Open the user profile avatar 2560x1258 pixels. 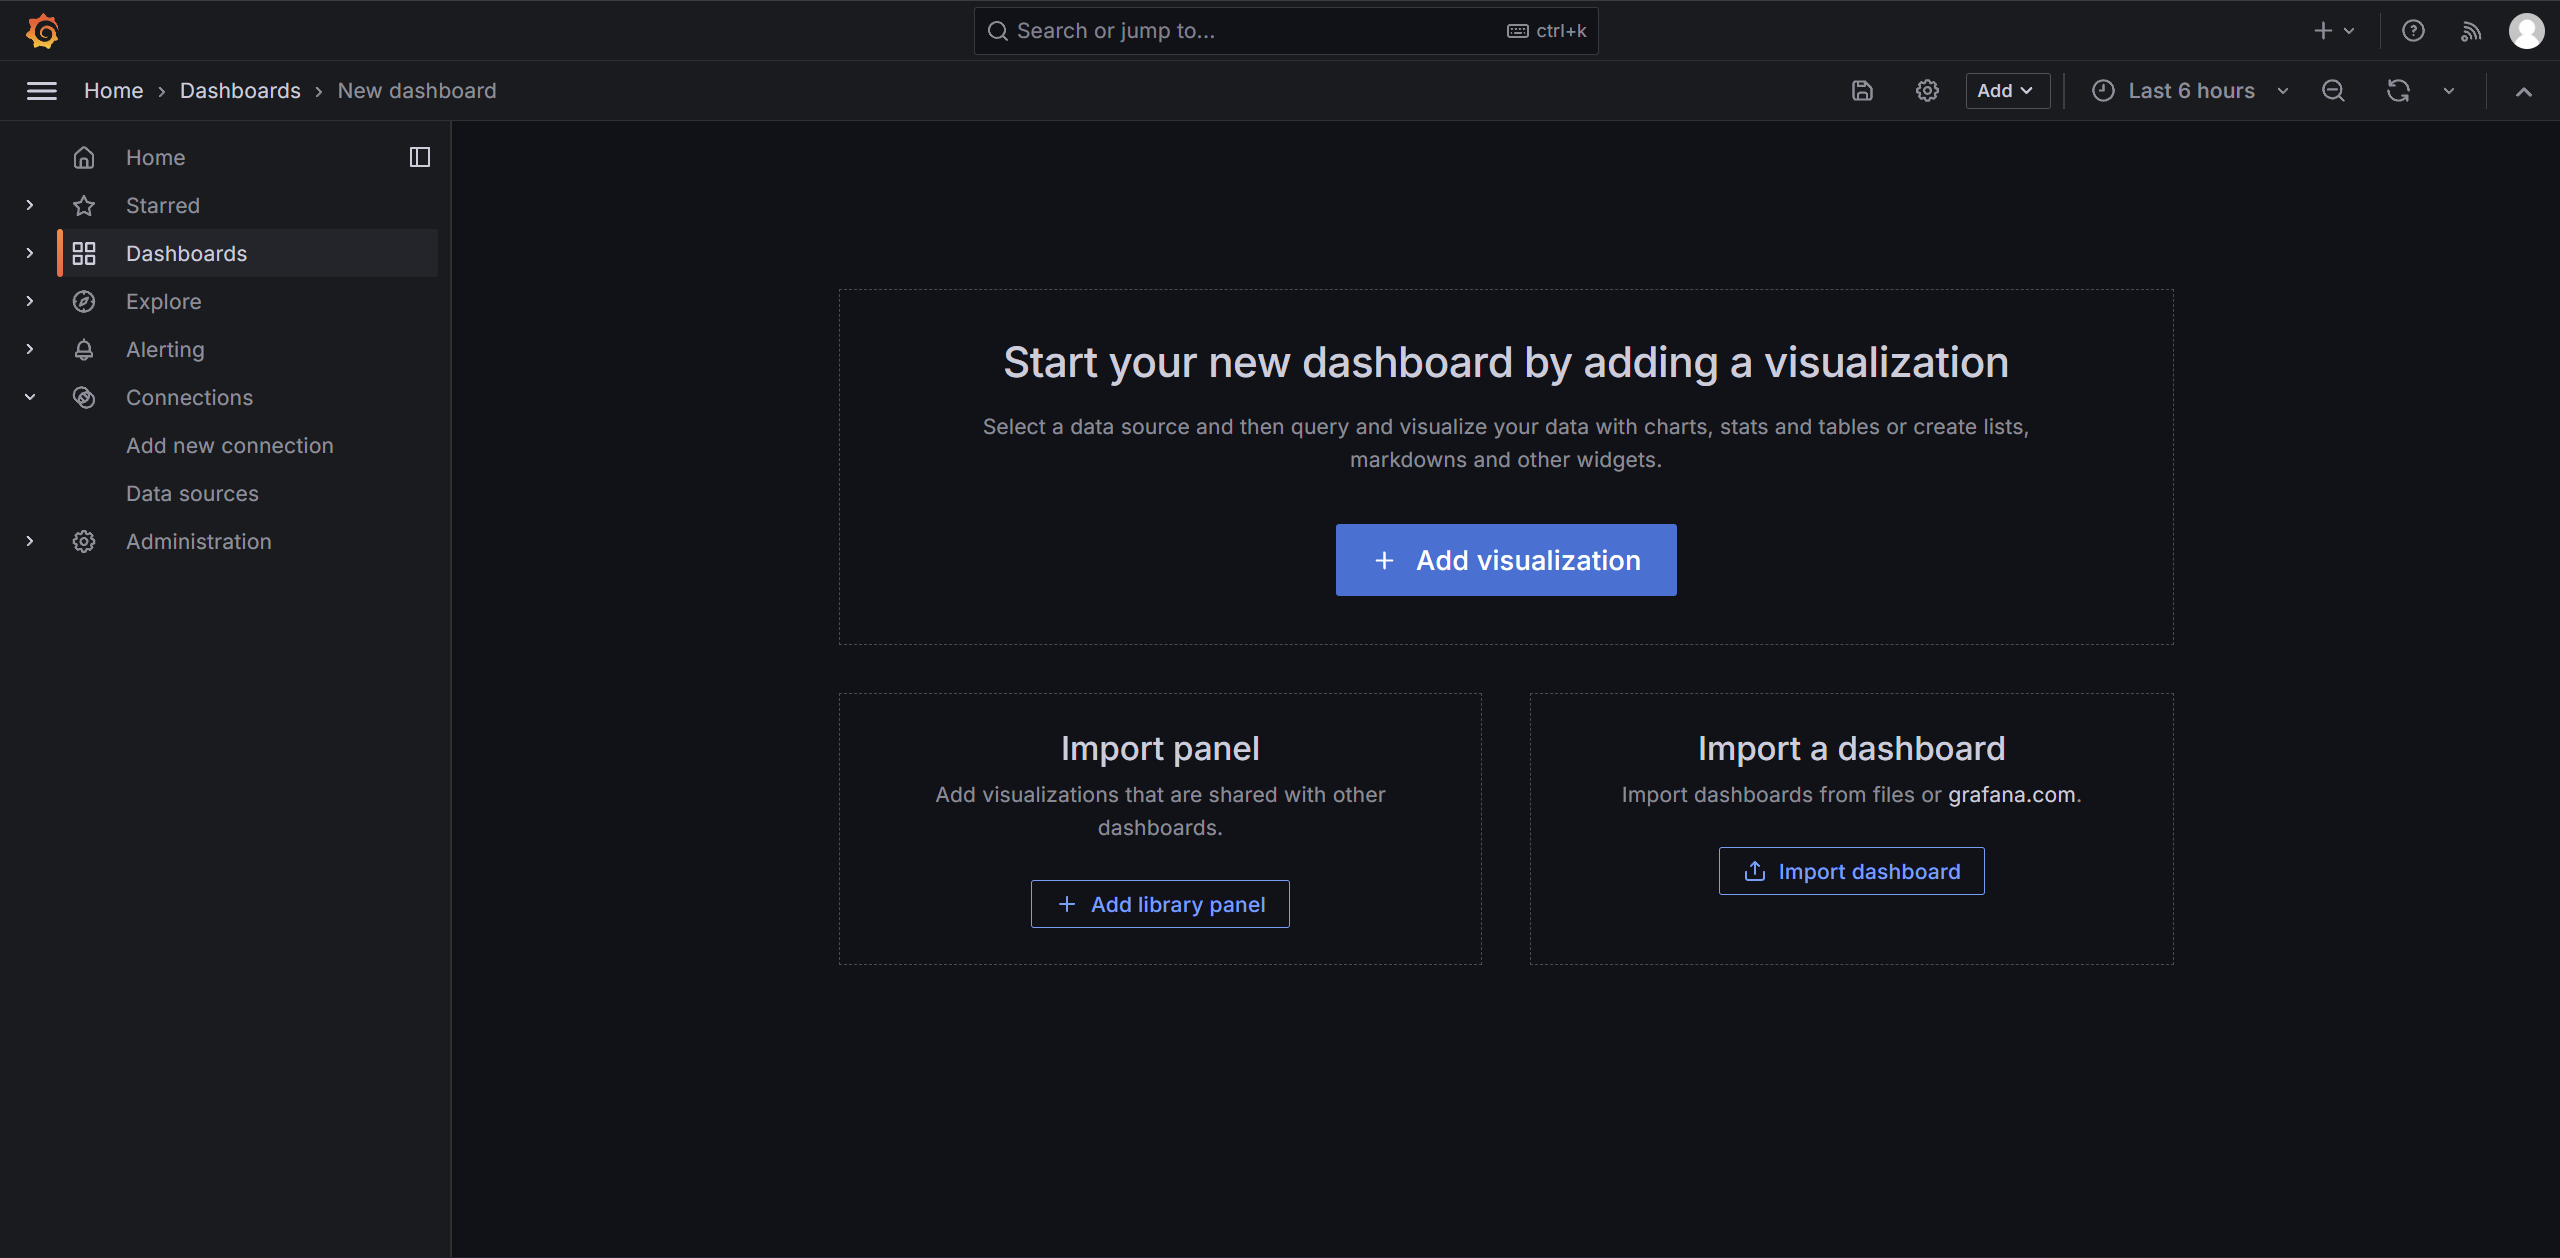pyautogui.click(x=2527, y=31)
